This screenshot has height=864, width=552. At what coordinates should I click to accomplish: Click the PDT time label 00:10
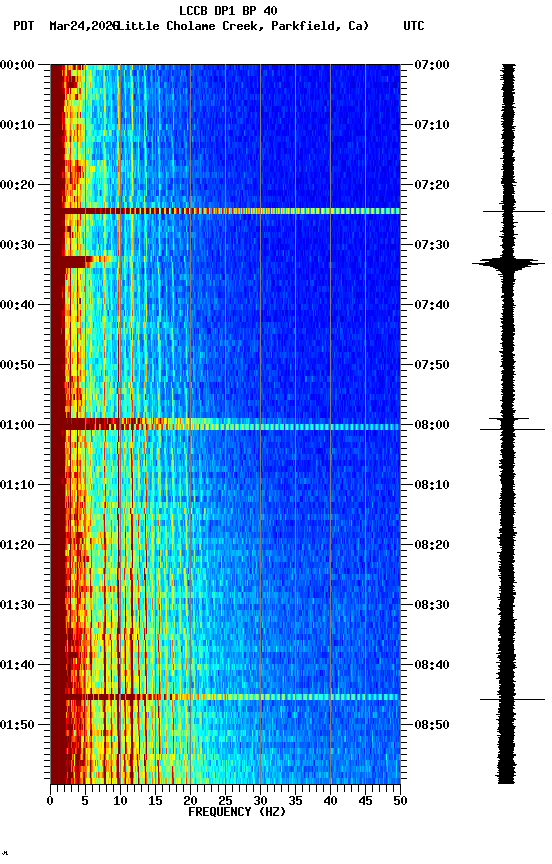click(17, 125)
